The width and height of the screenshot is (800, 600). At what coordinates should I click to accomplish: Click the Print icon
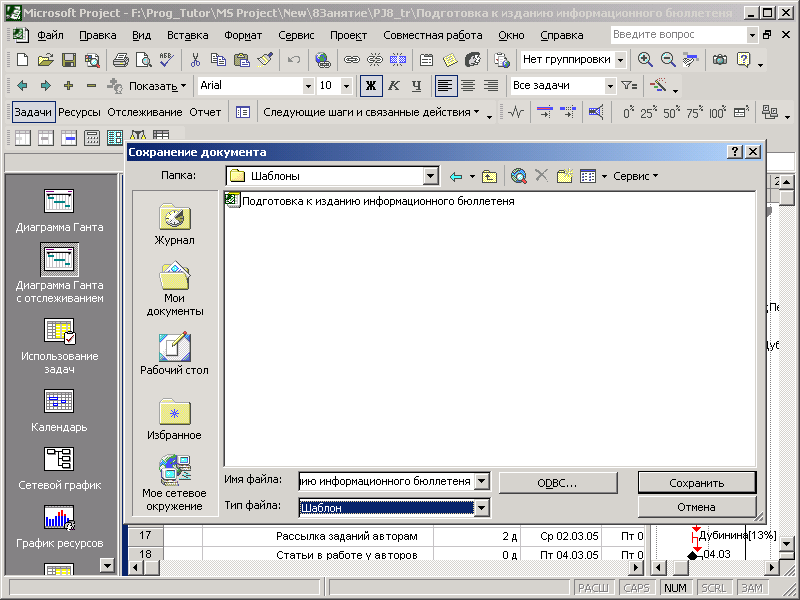coord(120,60)
